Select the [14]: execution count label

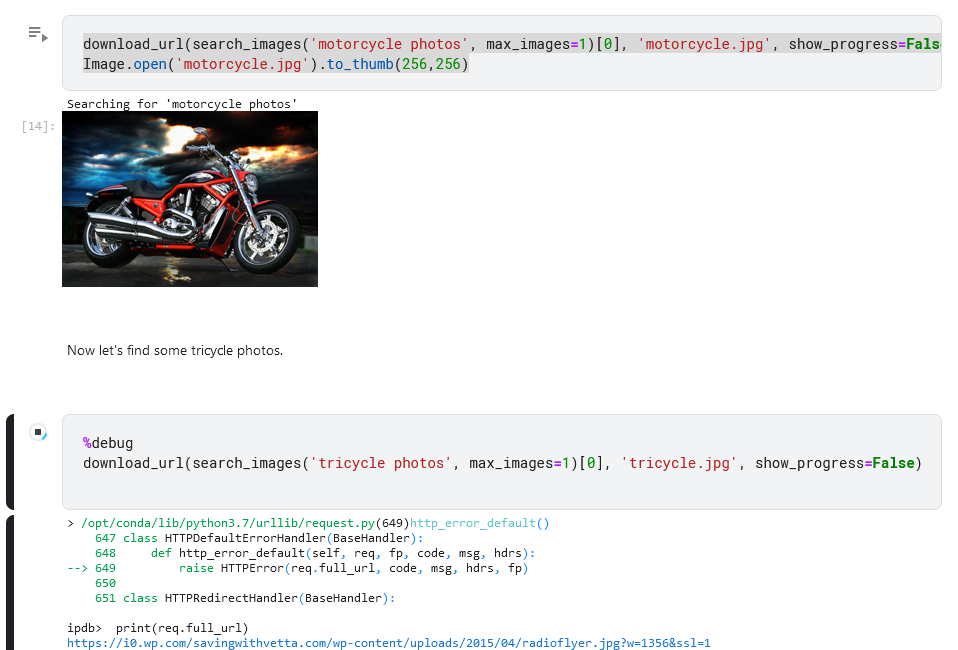[x=38, y=126]
